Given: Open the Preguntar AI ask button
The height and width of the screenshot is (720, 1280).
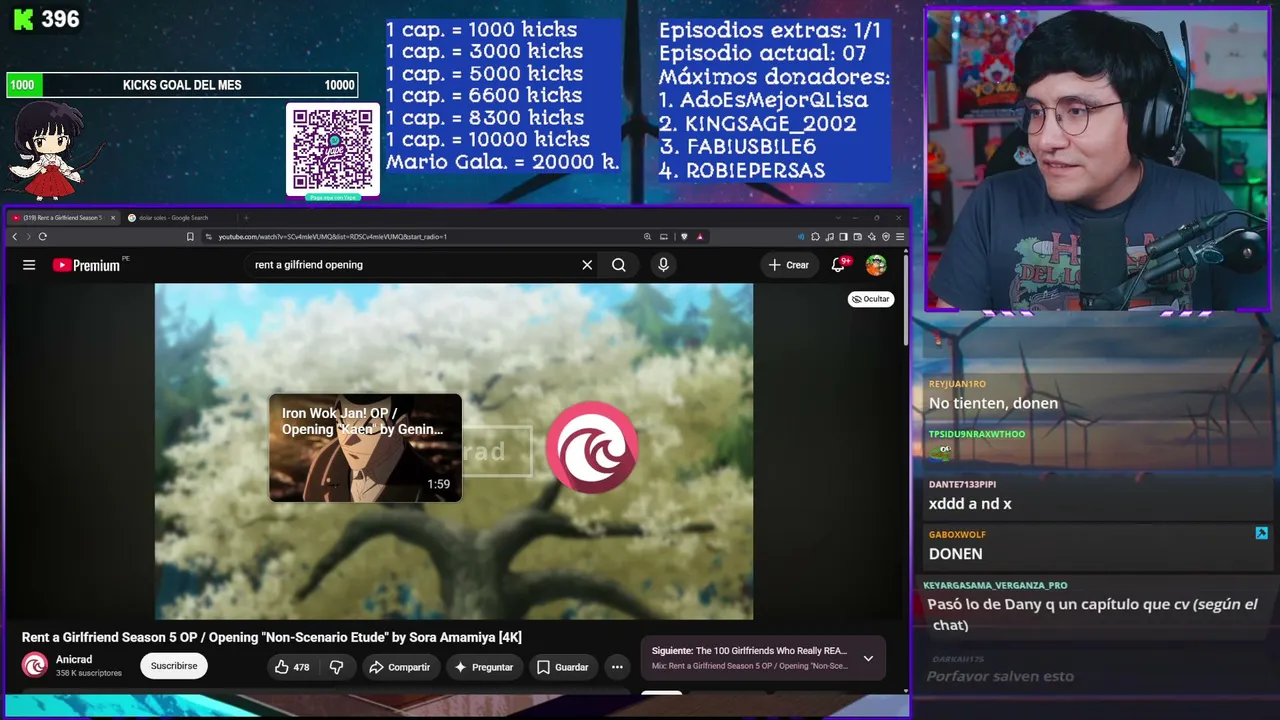Looking at the screenshot, I should [483, 667].
